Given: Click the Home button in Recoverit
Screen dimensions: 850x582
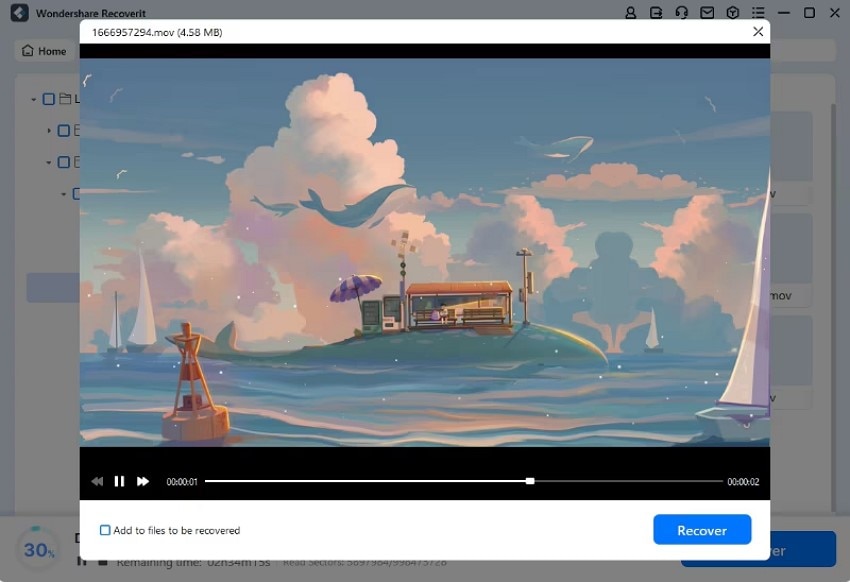Looking at the screenshot, I should 44,51.
